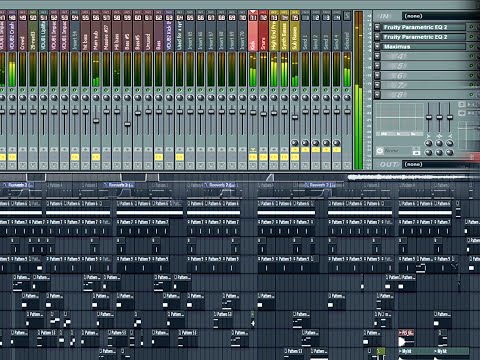The width and height of the screenshot is (480, 360).
Task: Mute the Sub Basses mixer track
Action: [295, 90]
